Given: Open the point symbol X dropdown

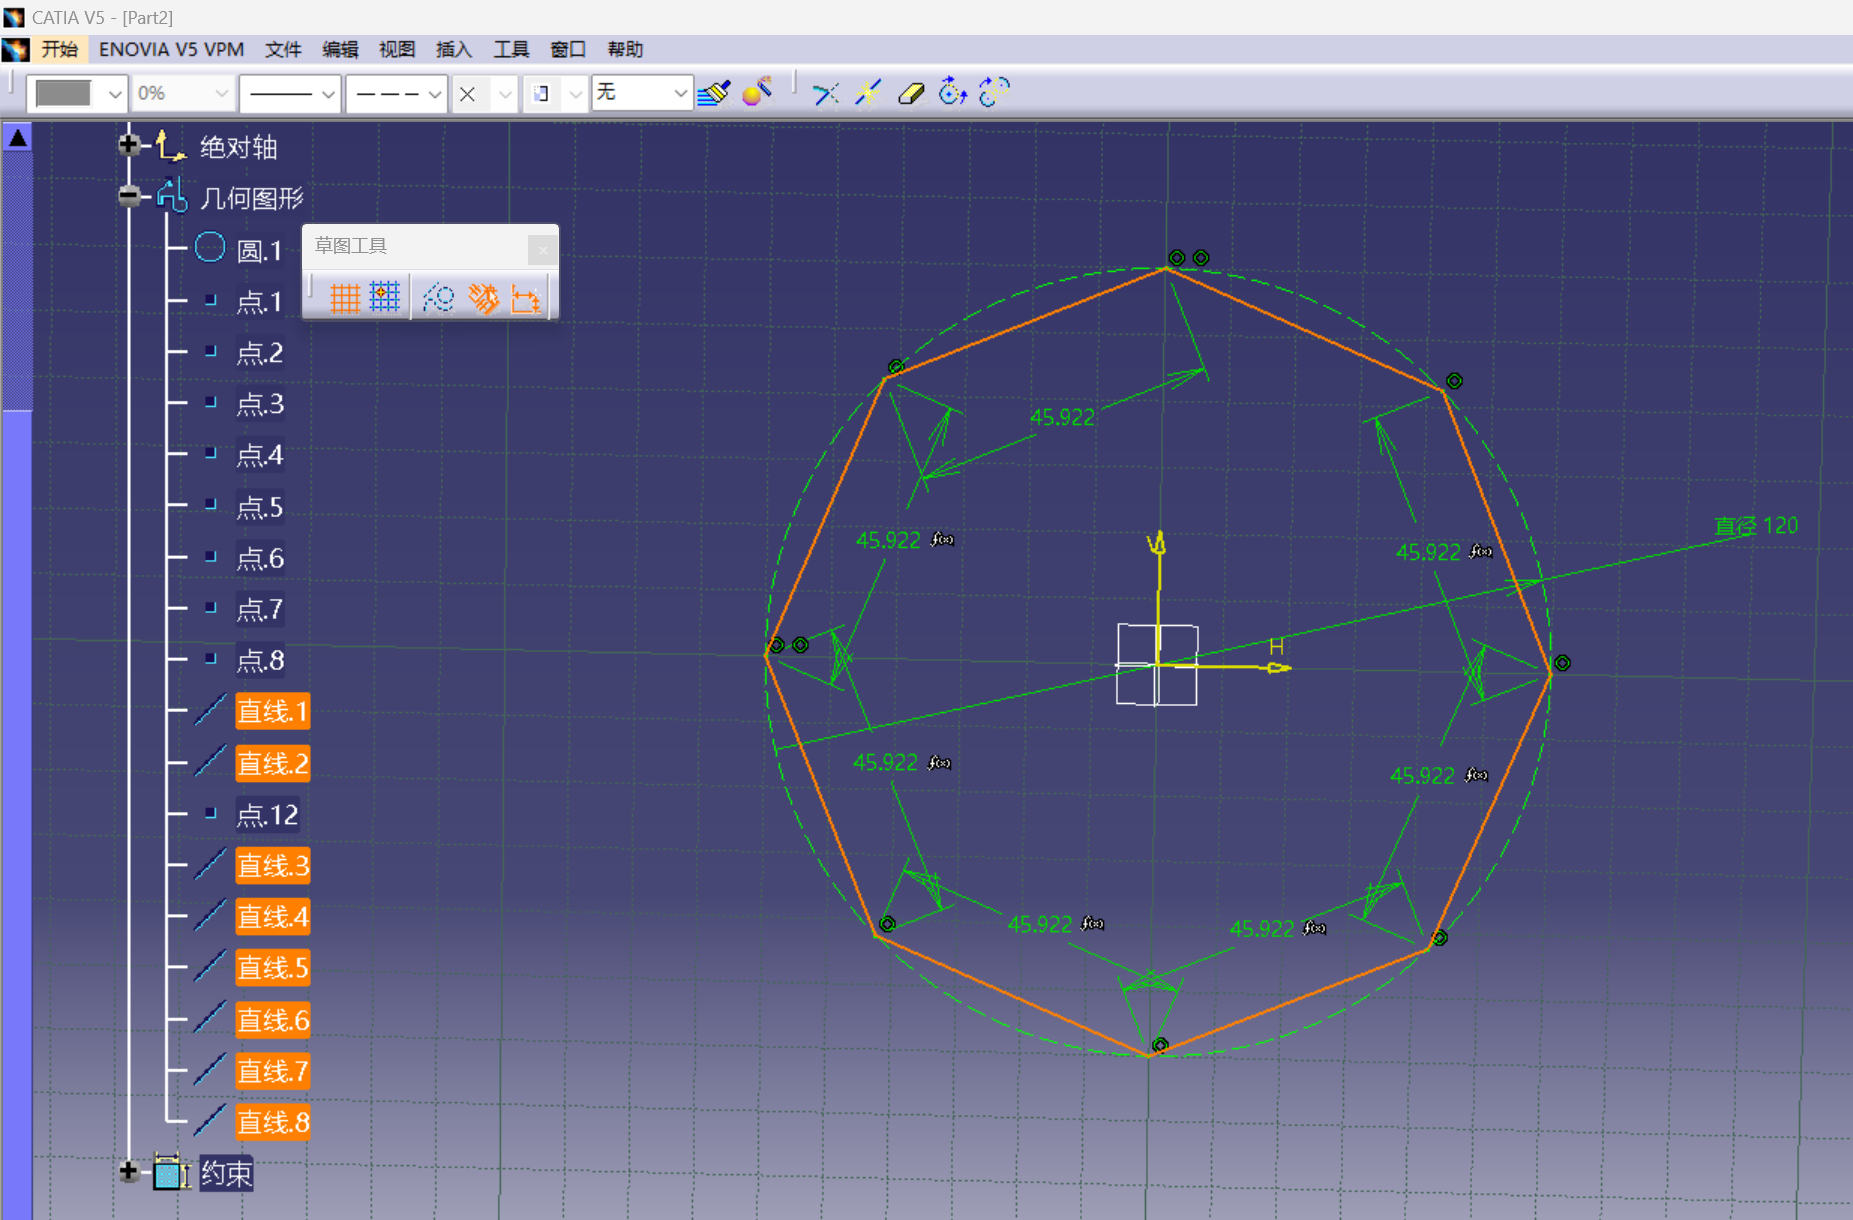Looking at the screenshot, I should click(505, 94).
